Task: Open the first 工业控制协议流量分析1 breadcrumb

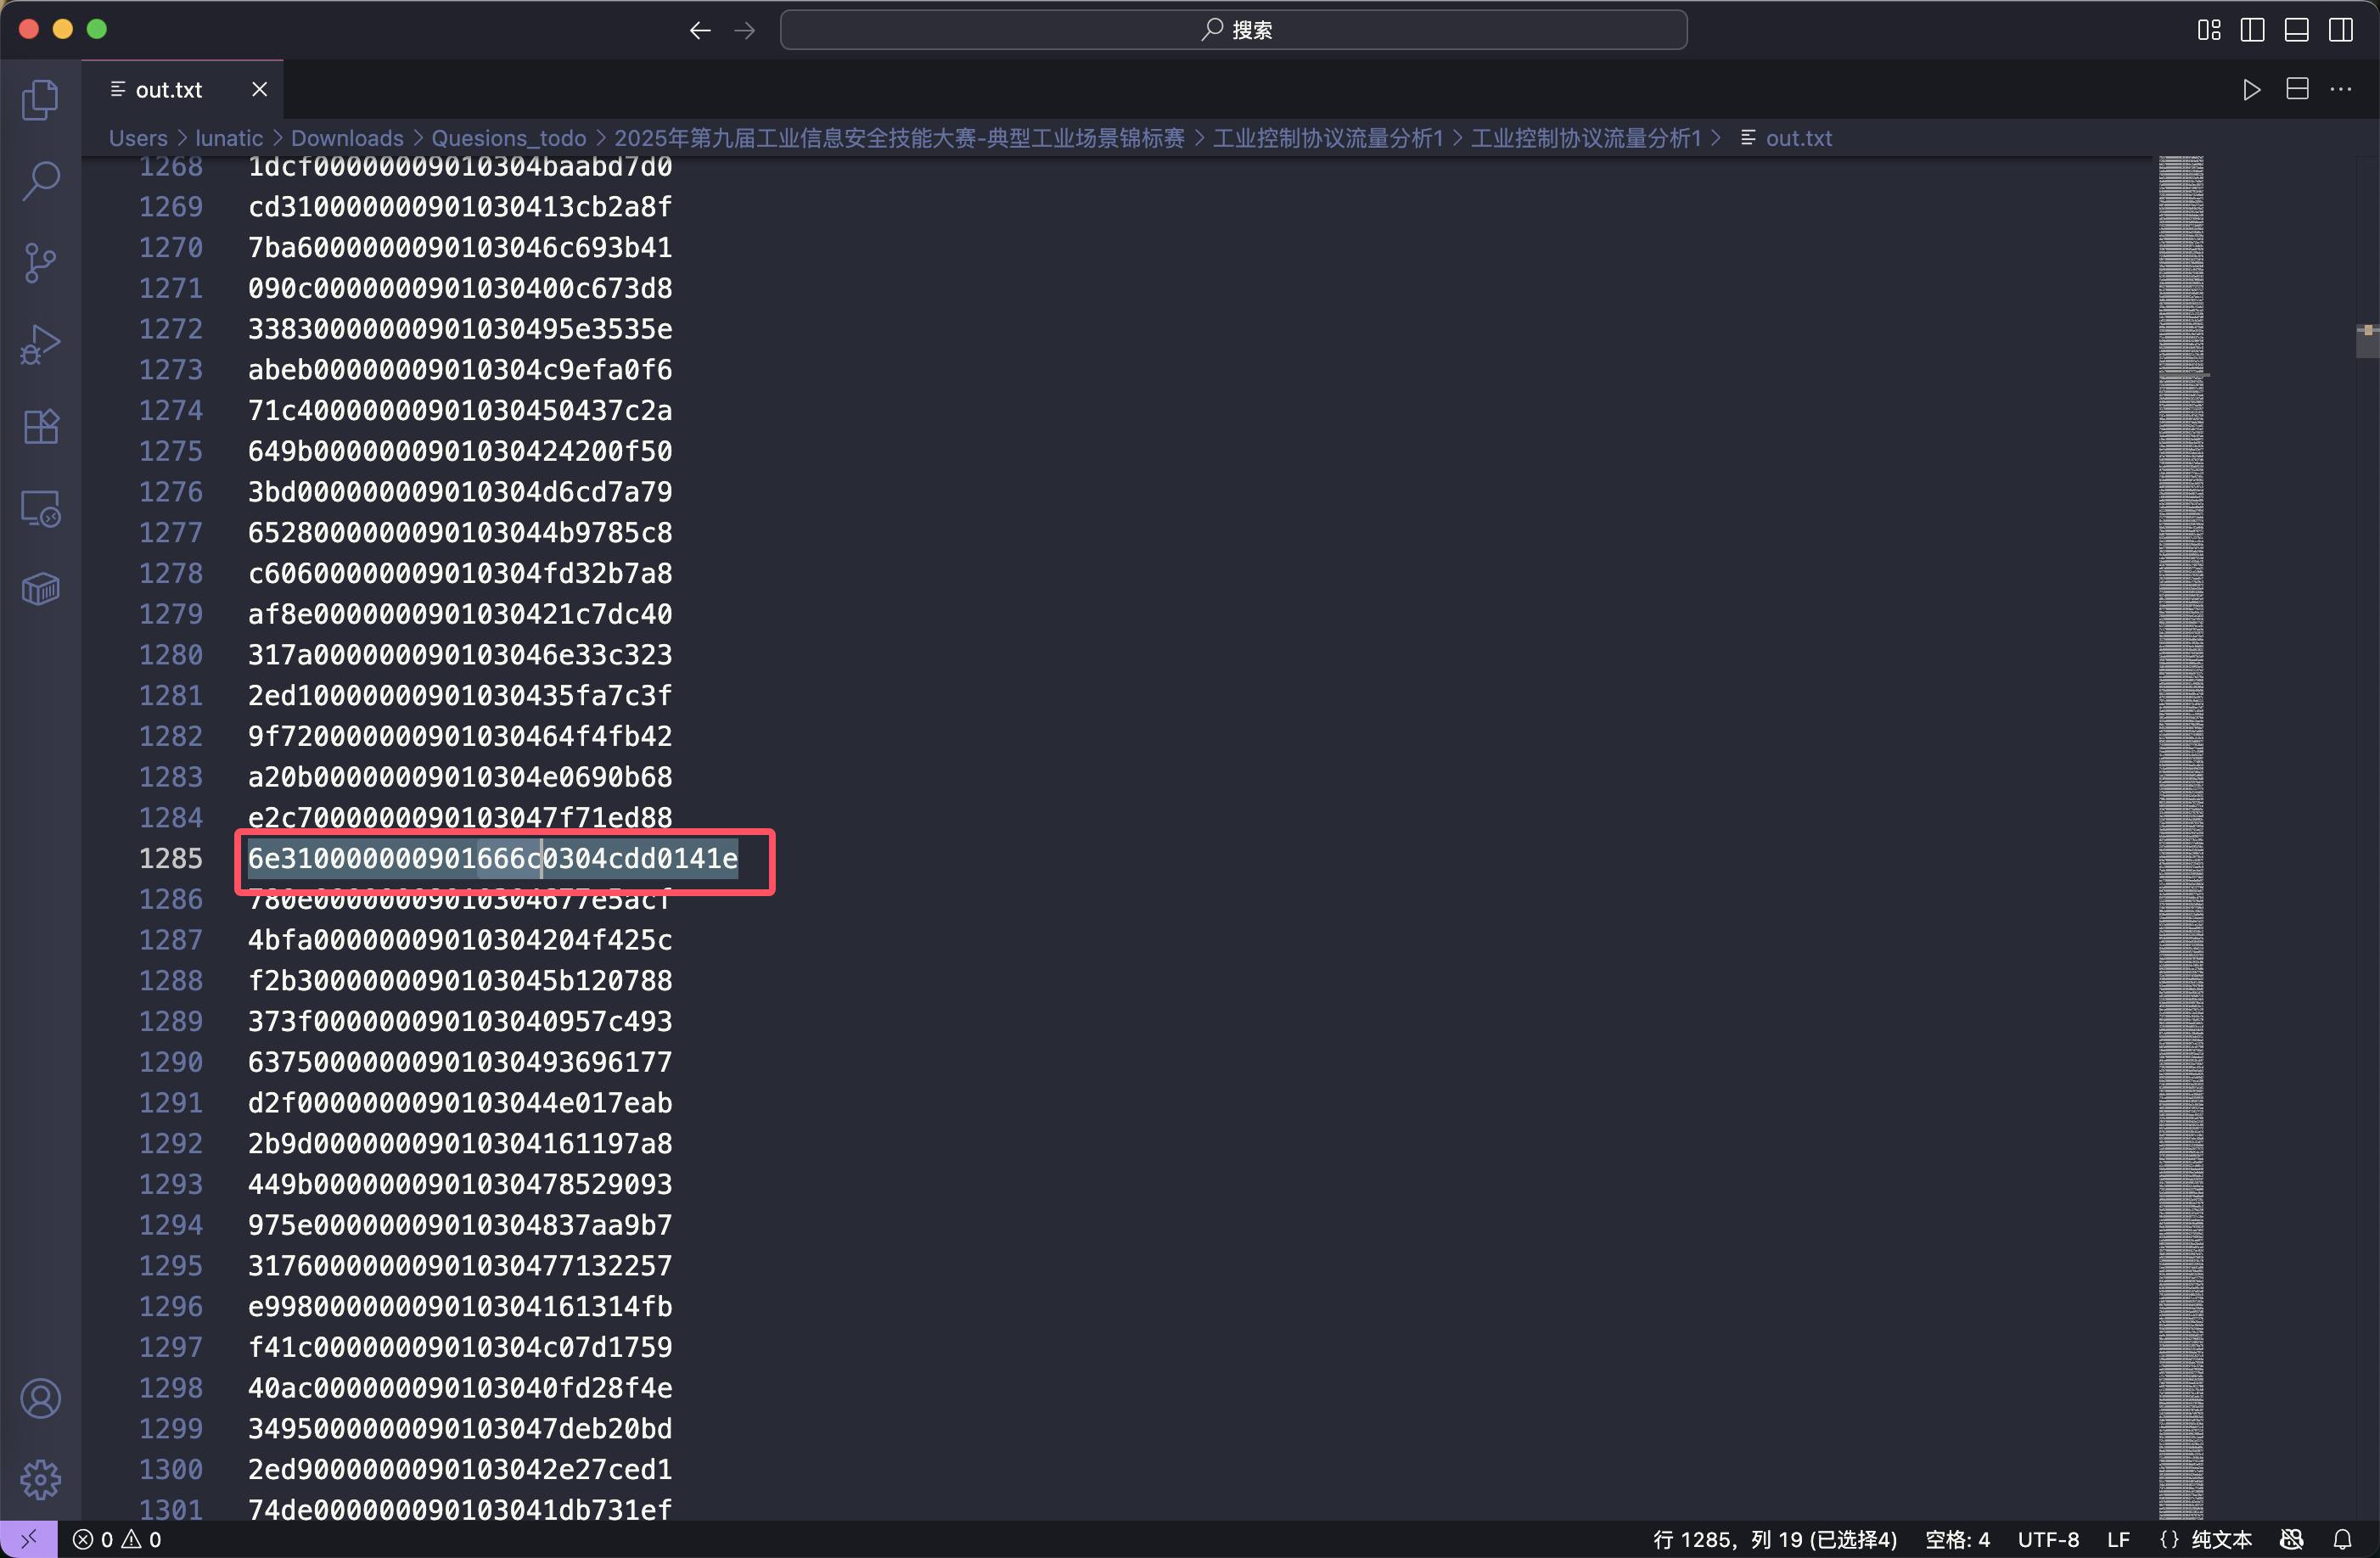Action: pyautogui.click(x=1328, y=138)
